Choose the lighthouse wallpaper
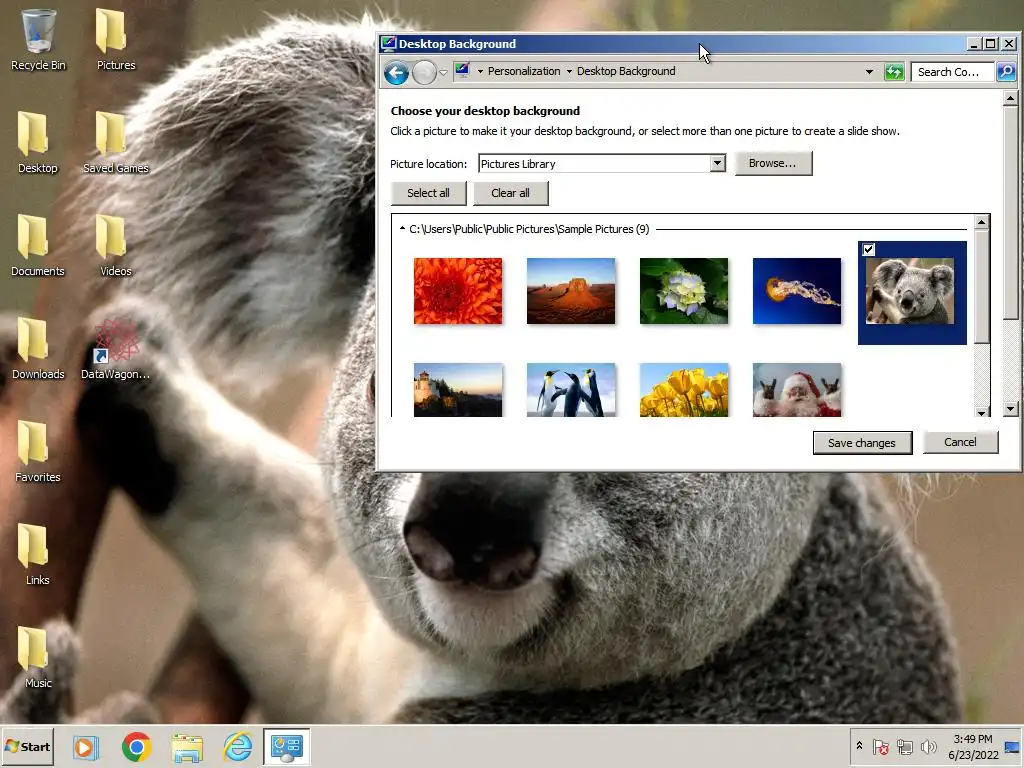This screenshot has height=768, width=1024. [x=458, y=390]
